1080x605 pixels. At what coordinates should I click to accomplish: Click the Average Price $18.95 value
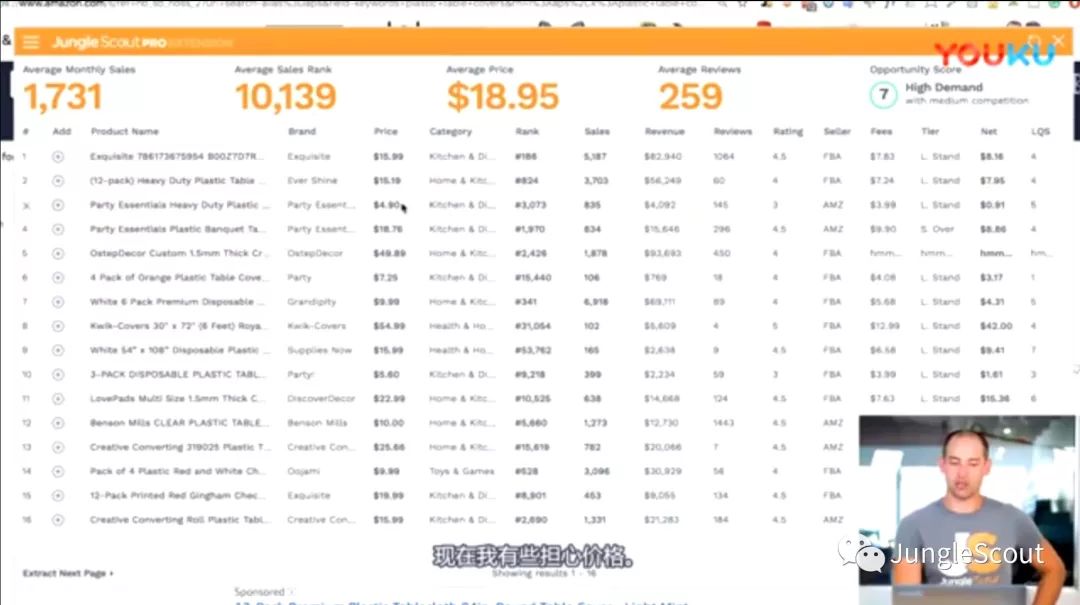pos(503,96)
